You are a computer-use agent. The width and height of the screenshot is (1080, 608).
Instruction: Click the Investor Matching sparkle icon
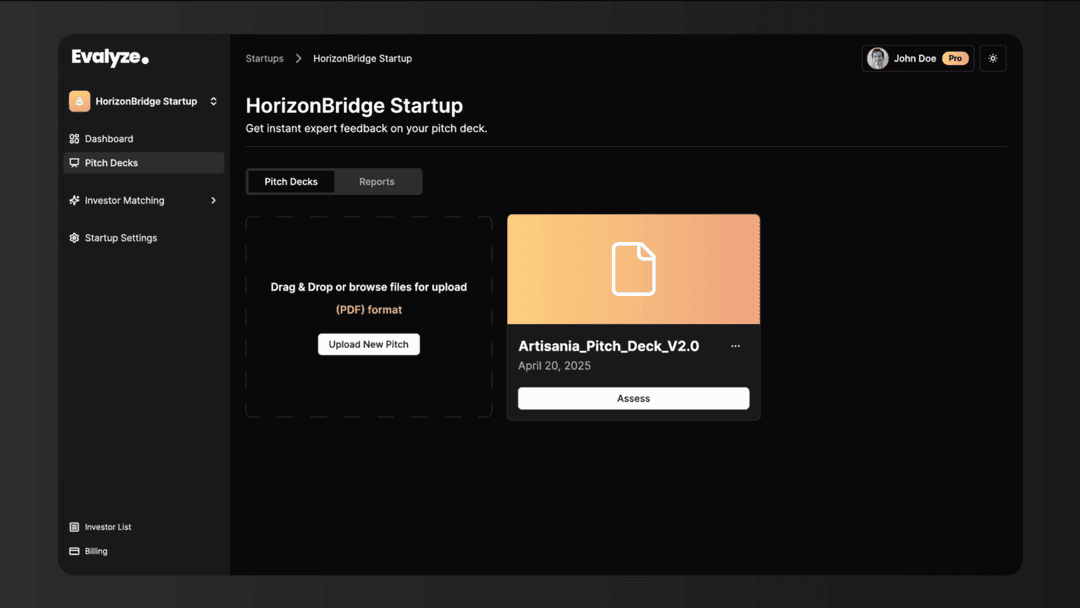pos(74,201)
